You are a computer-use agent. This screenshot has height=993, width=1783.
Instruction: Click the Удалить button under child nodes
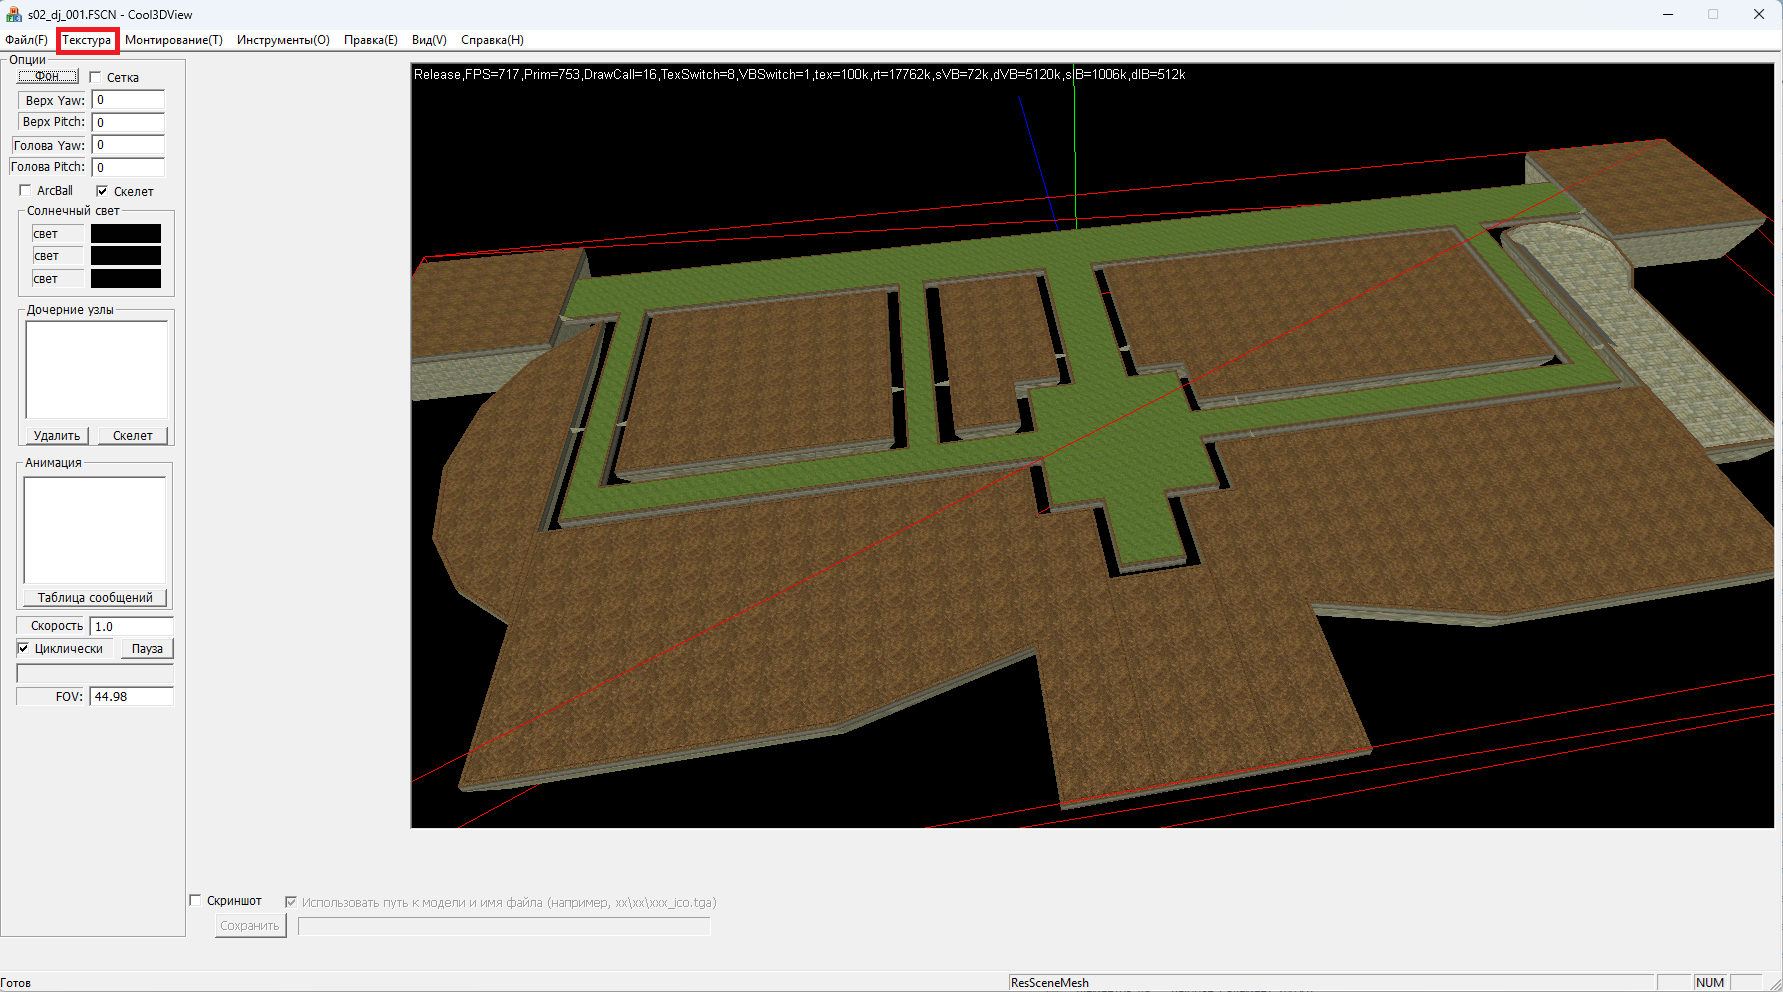click(x=56, y=436)
